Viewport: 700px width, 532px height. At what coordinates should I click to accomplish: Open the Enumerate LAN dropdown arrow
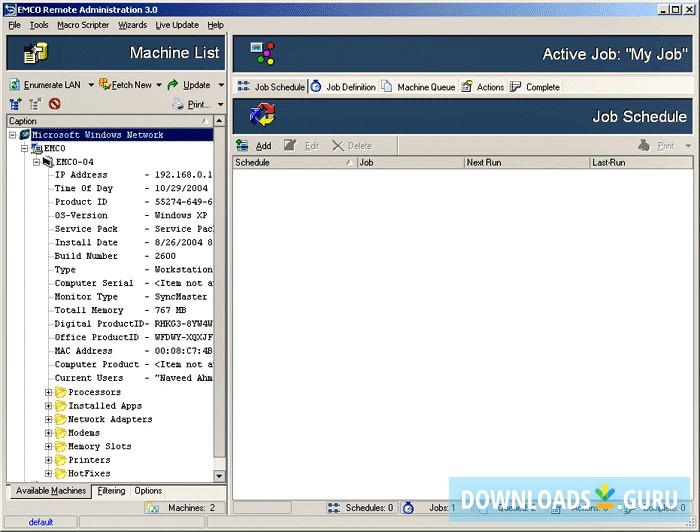coord(91,85)
